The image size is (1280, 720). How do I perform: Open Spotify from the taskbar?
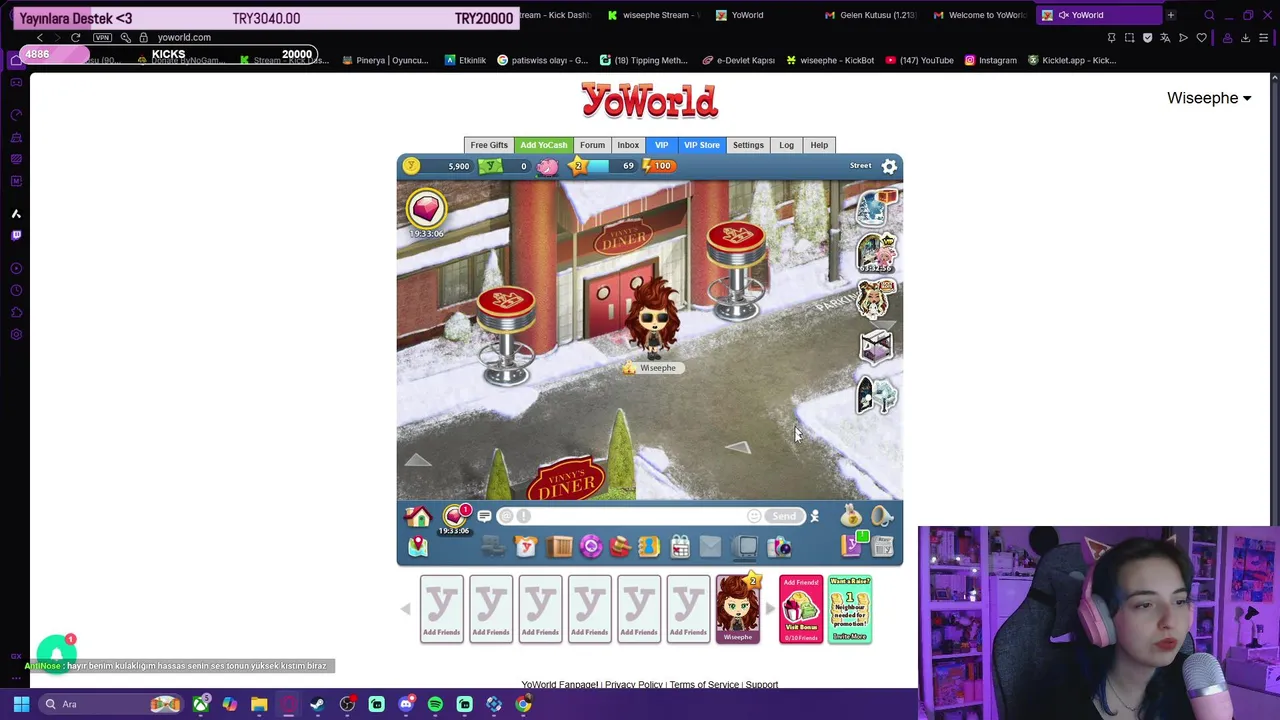point(435,704)
